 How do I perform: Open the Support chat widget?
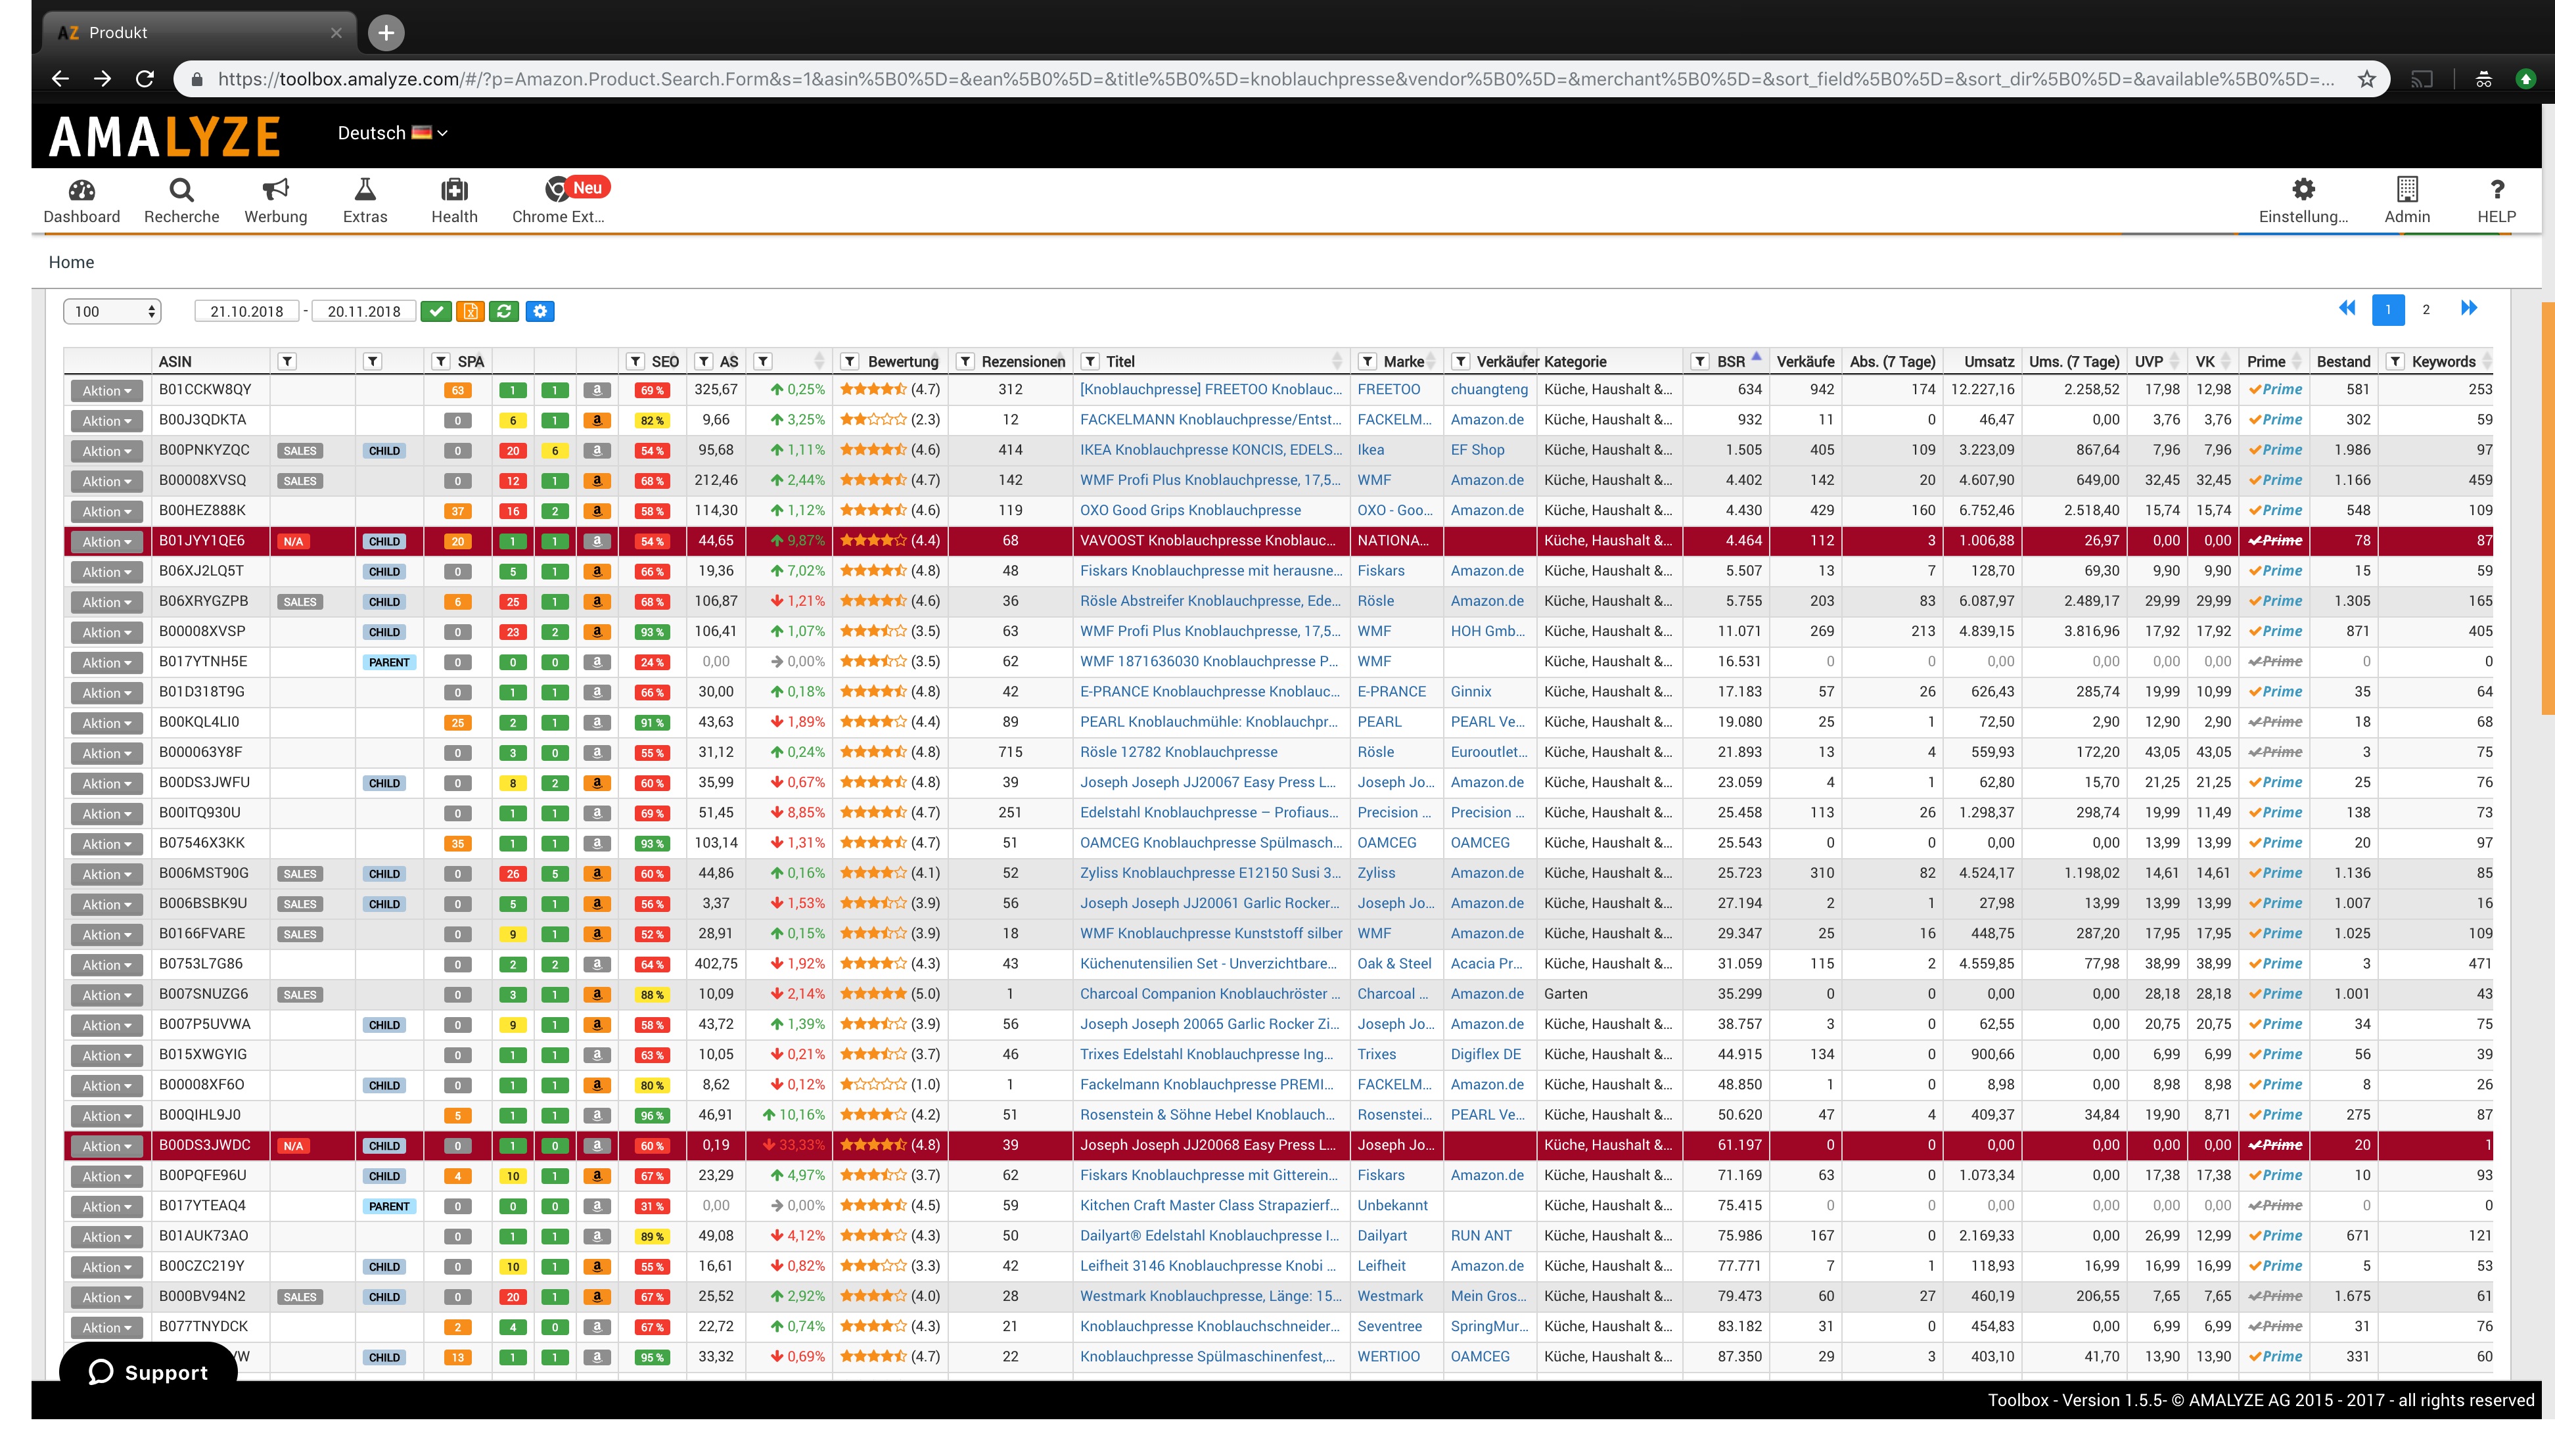tap(148, 1372)
